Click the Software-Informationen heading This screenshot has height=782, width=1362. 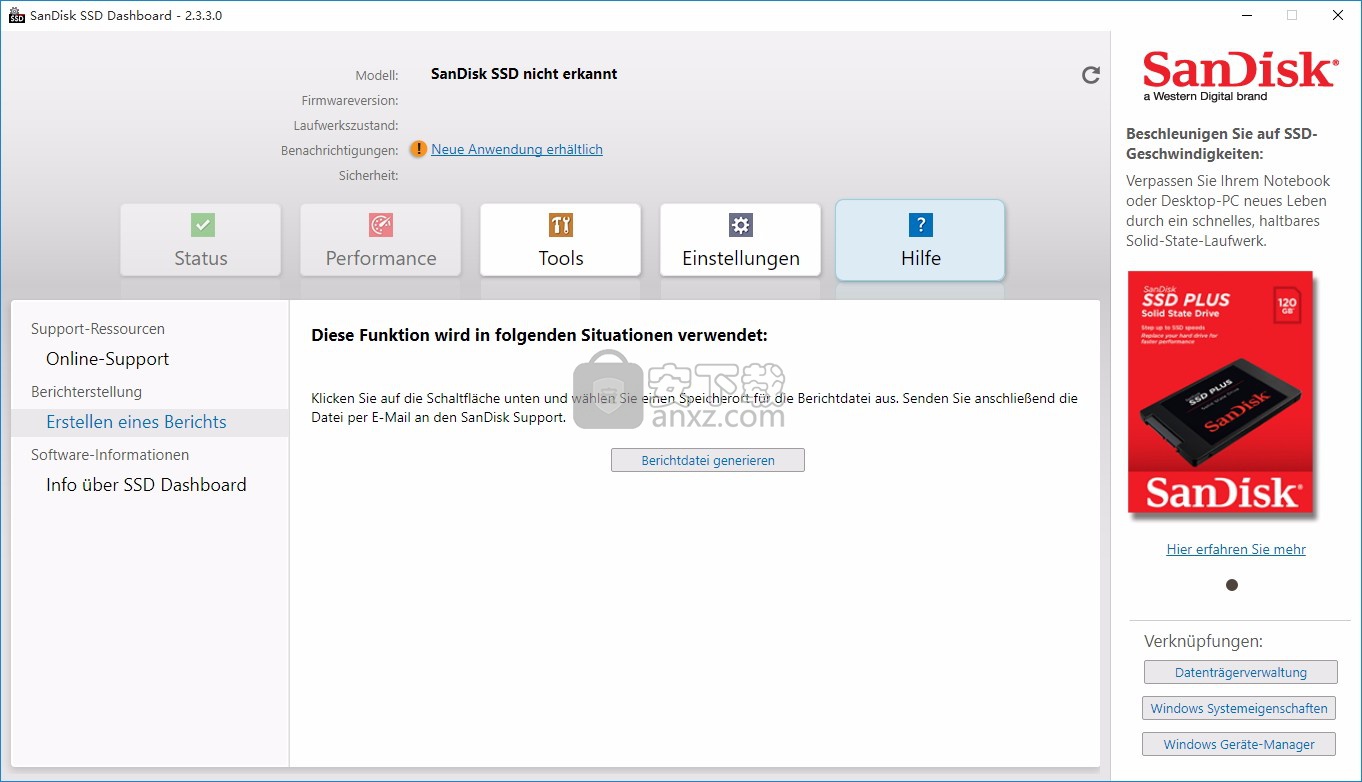(x=110, y=455)
